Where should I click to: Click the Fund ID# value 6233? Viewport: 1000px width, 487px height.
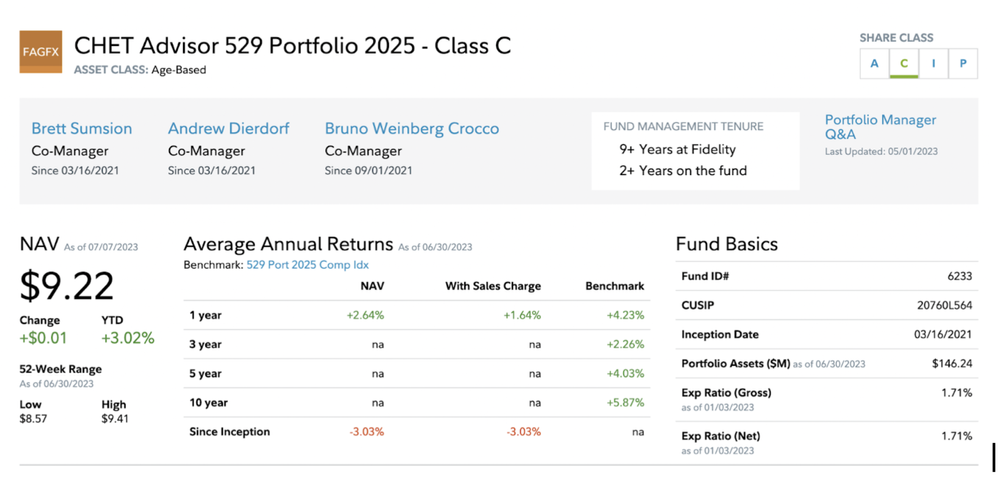pos(959,276)
